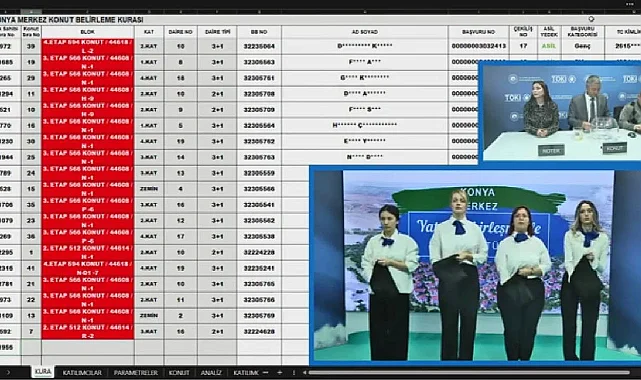Image resolution: width=641 pixels, height=380 pixels.
Task: Open the top-right ellipsis more options
Action: (629, 4)
